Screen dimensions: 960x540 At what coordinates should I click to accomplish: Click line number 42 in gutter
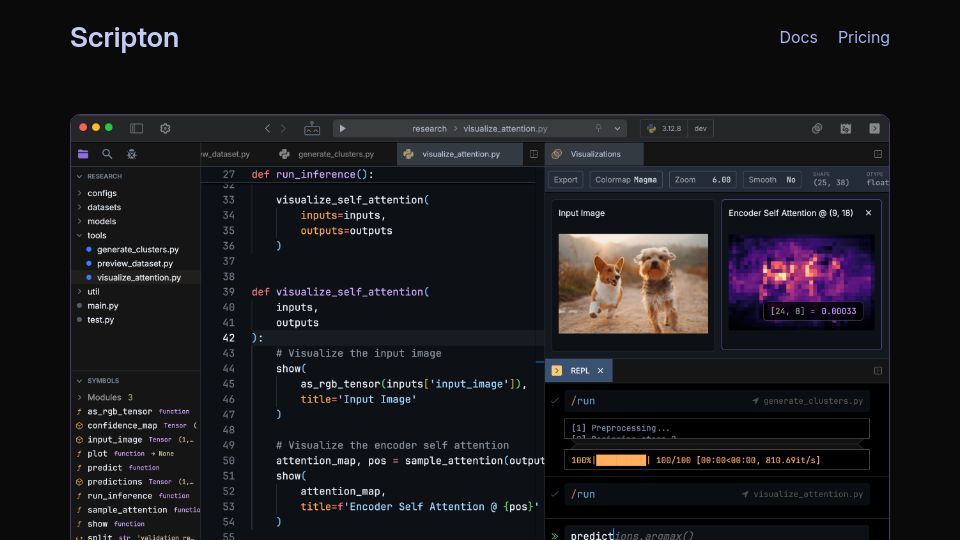(x=228, y=338)
